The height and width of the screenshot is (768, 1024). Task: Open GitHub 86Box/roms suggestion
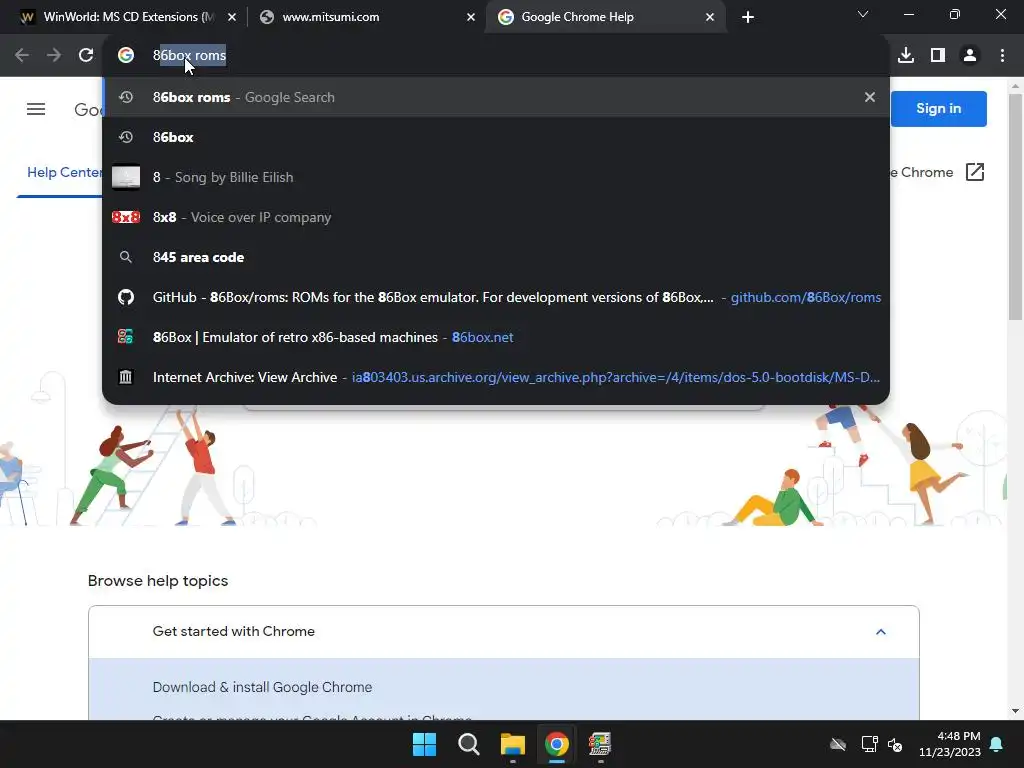point(496,297)
